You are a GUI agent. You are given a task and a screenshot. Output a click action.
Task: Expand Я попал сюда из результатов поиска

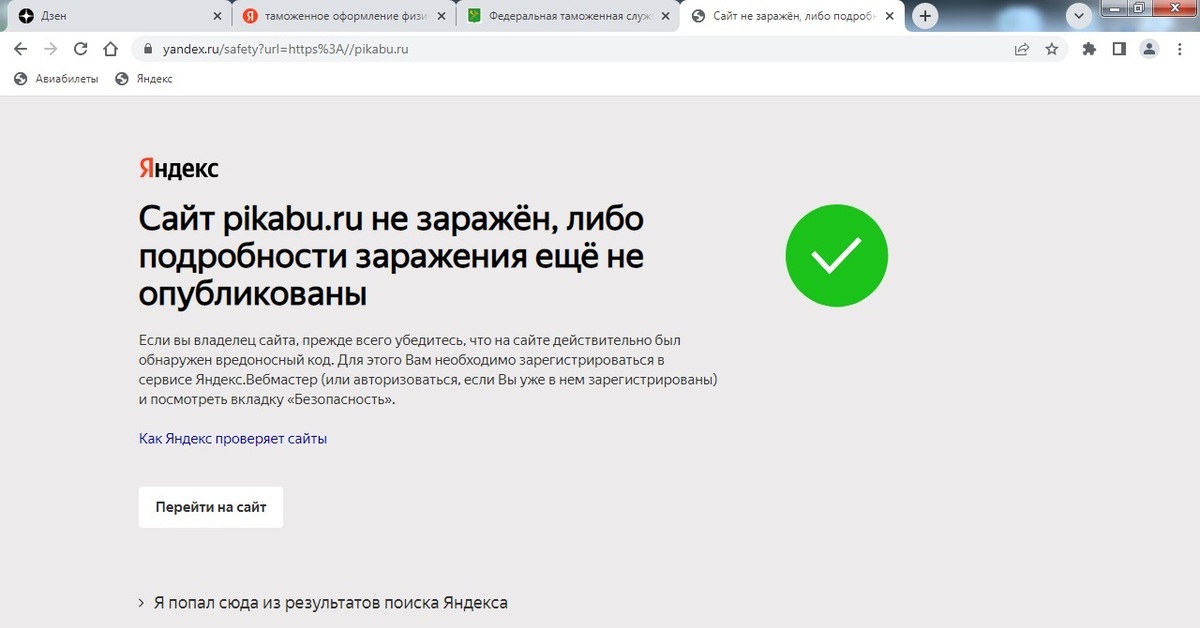323,603
